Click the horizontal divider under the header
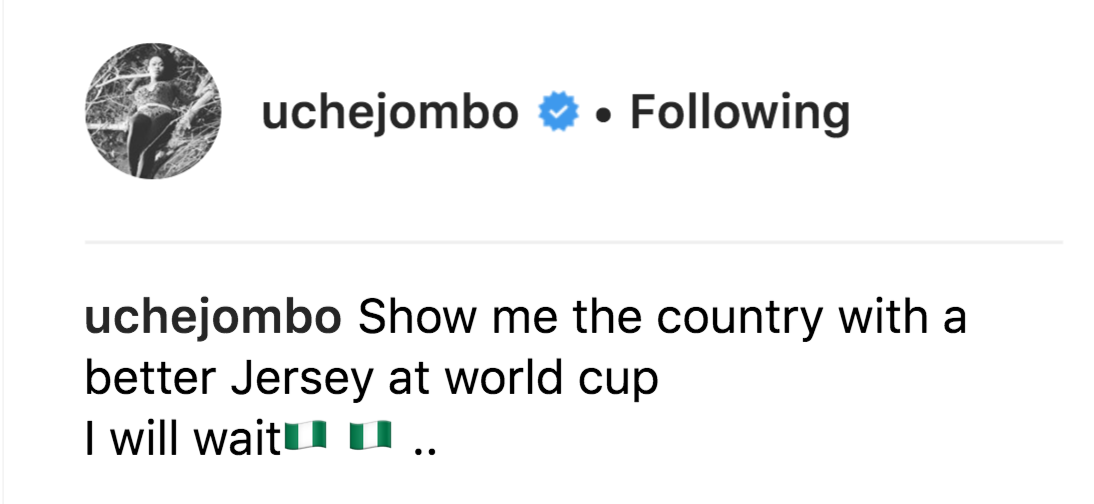The height and width of the screenshot is (504, 1094). [573, 242]
